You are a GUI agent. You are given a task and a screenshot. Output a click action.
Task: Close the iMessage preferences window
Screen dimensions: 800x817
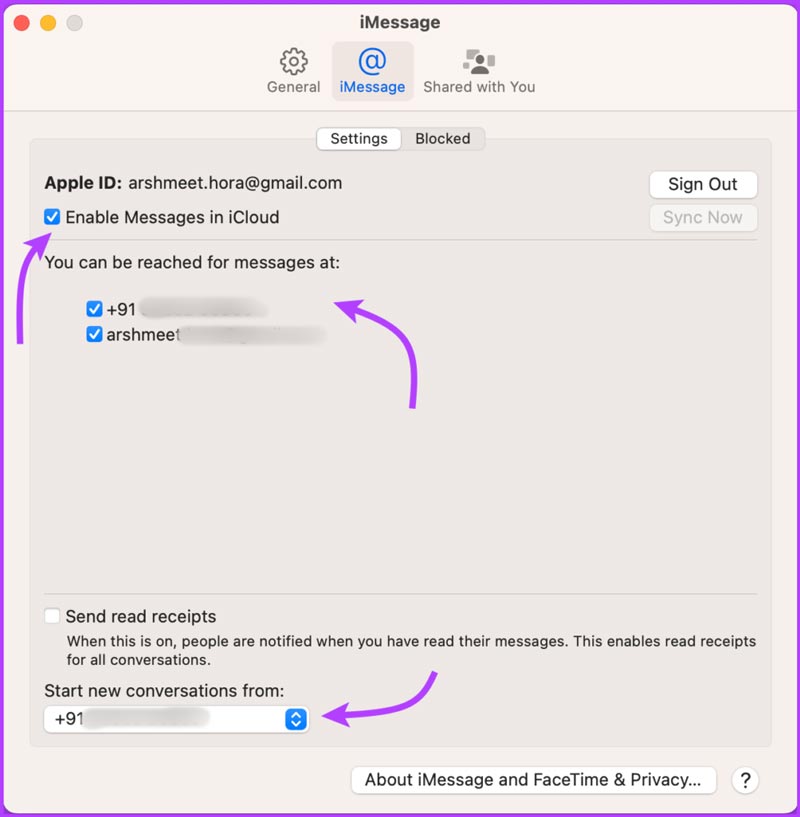[x=22, y=23]
